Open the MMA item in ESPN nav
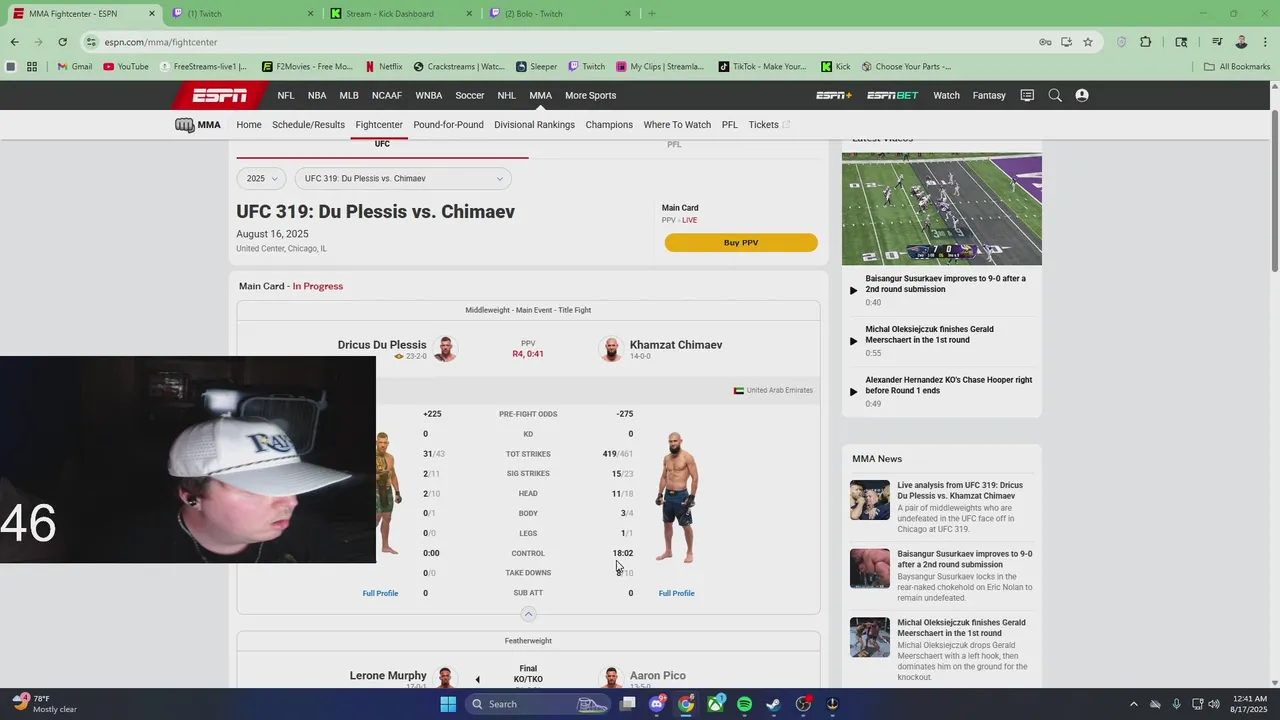Image resolution: width=1280 pixels, height=720 pixels. tap(540, 95)
